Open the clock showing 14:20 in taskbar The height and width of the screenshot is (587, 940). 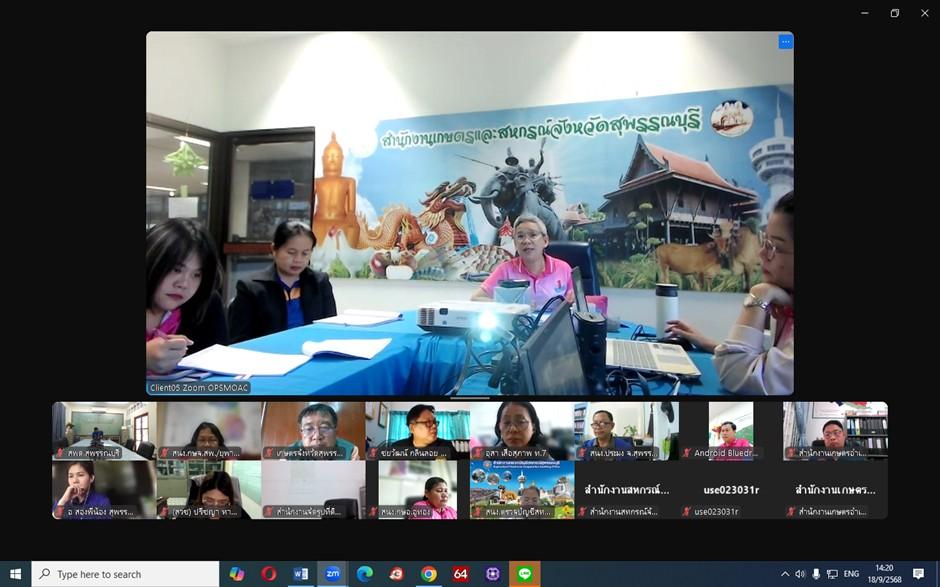(x=884, y=574)
